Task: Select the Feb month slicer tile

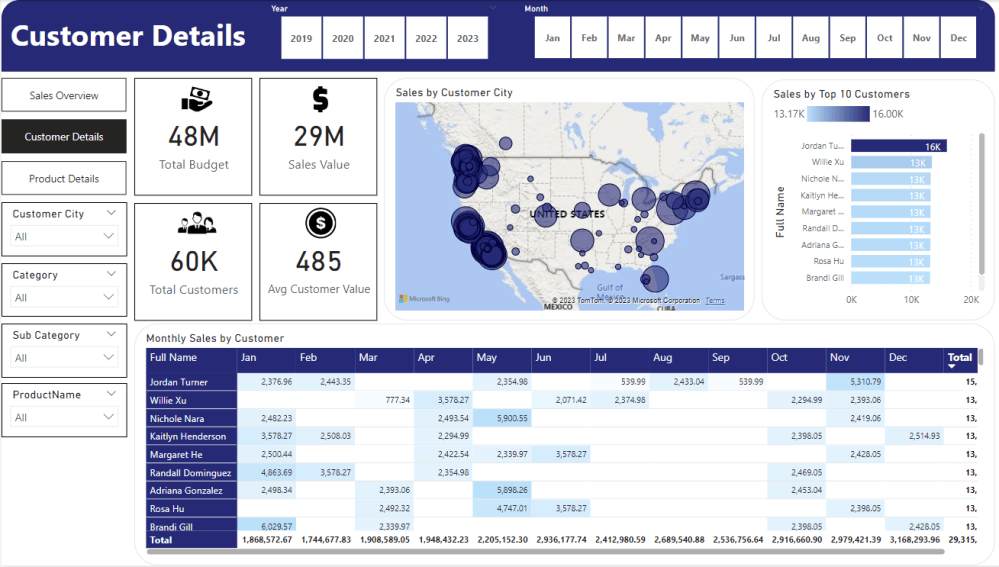Action: click(589, 38)
